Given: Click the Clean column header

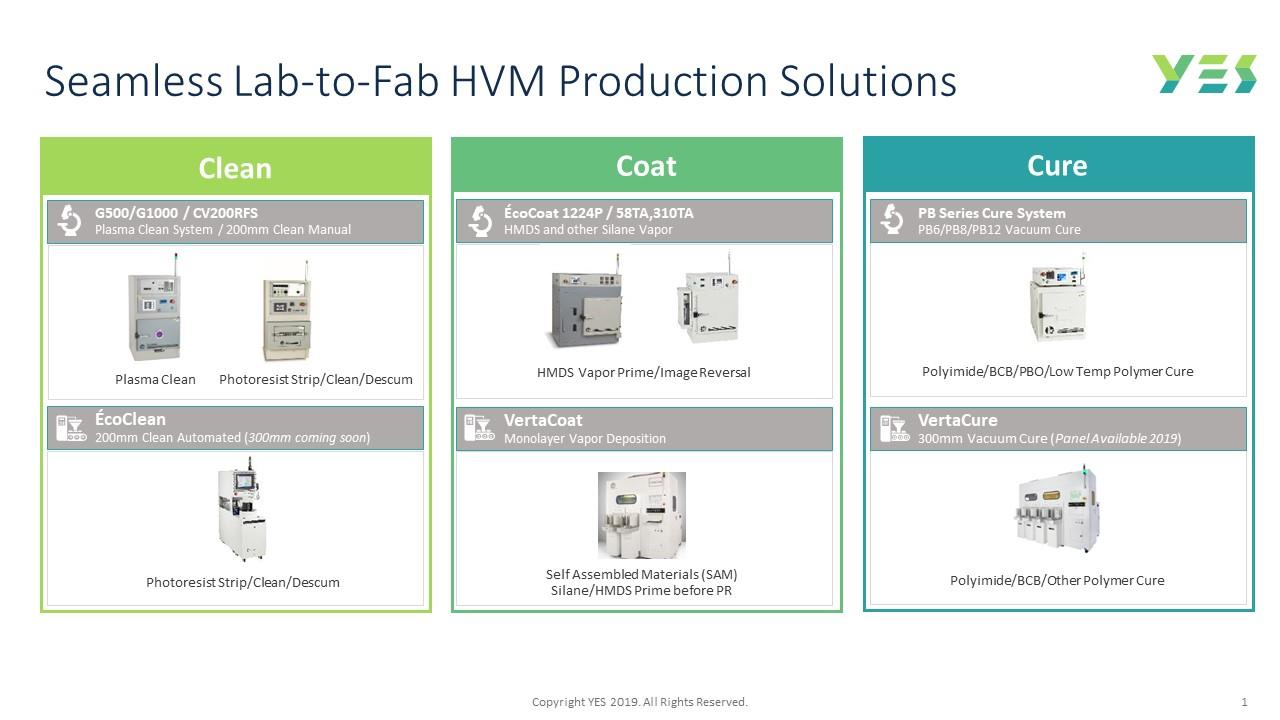Looking at the screenshot, I should [x=236, y=167].
